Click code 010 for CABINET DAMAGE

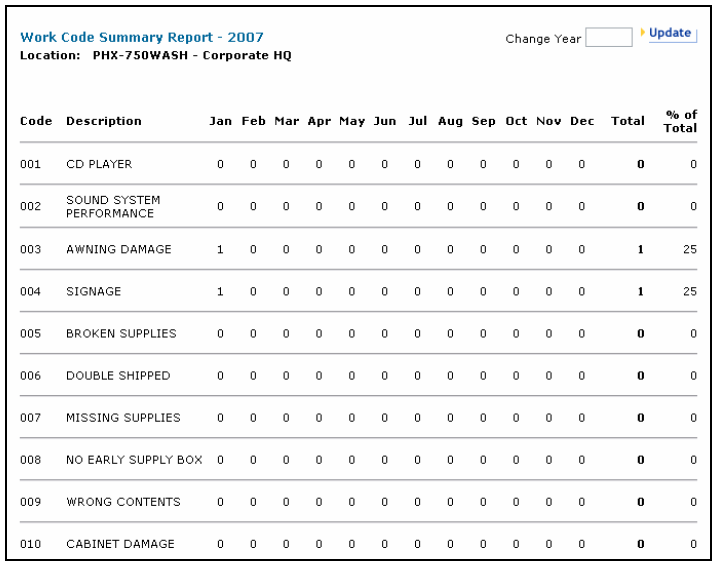[31, 544]
